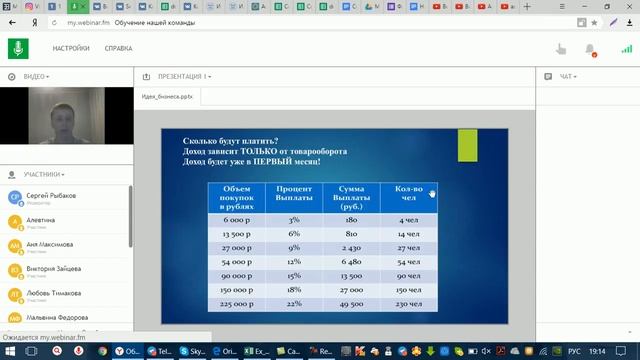
Task: Click the reader mode icon in address bar
Action: pos(582,23)
